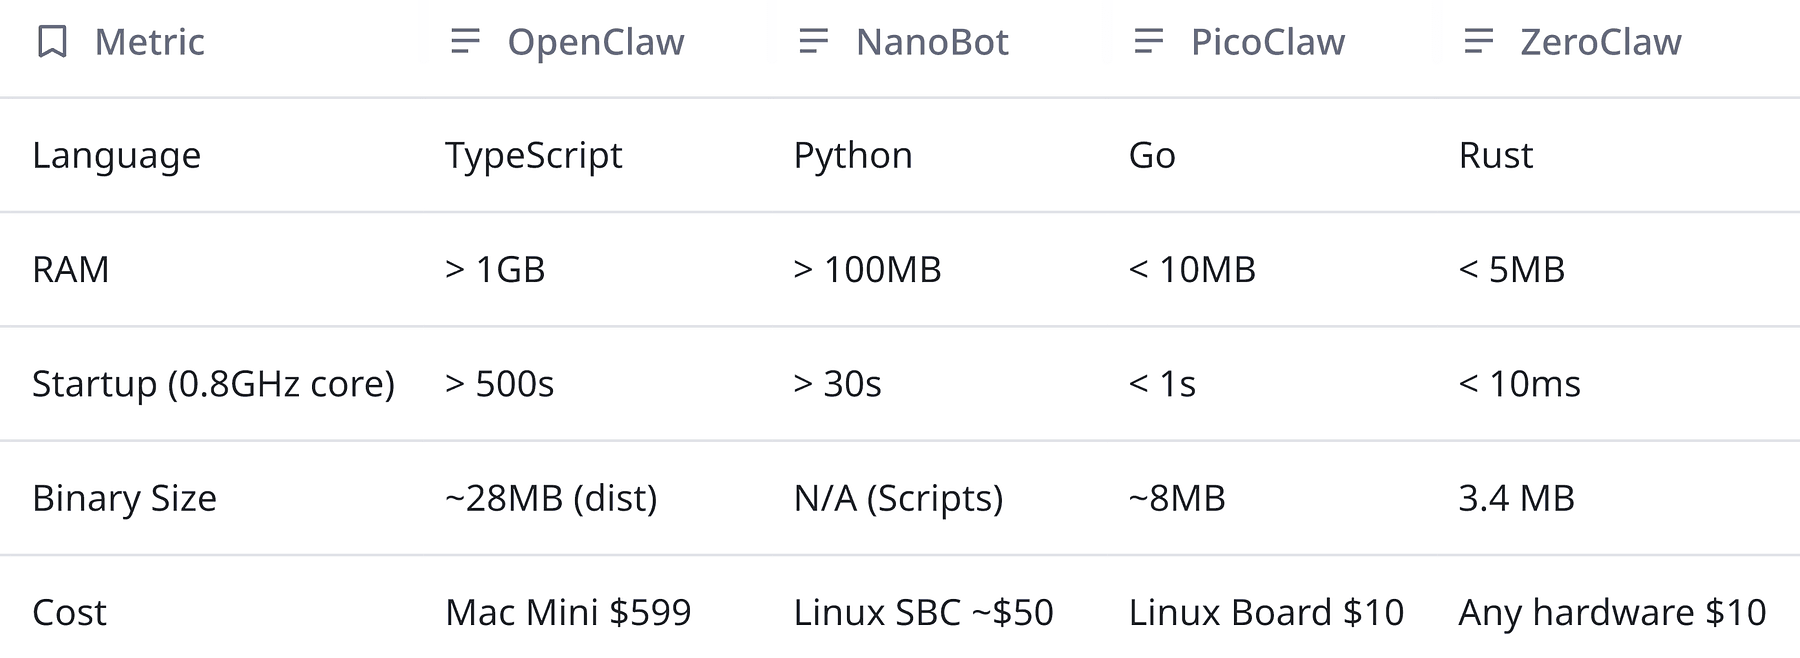This screenshot has width=1800, height=658.
Task: Click the Cost row title cell
Action: (69, 612)
